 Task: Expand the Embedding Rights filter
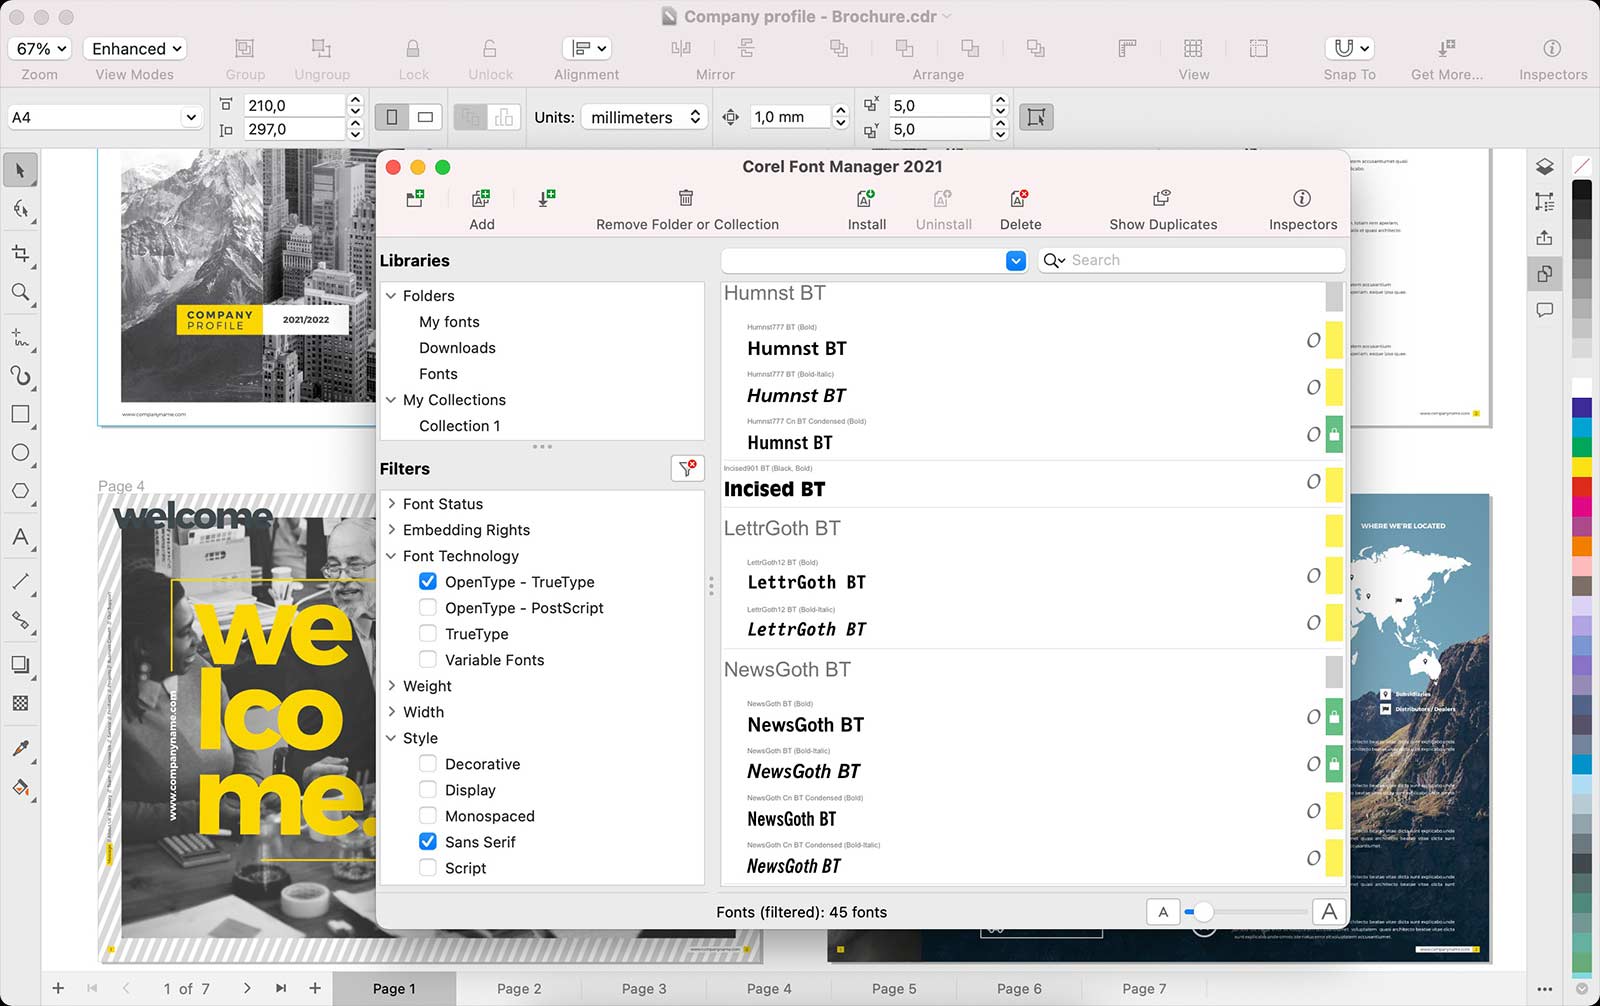click(391, 530)
